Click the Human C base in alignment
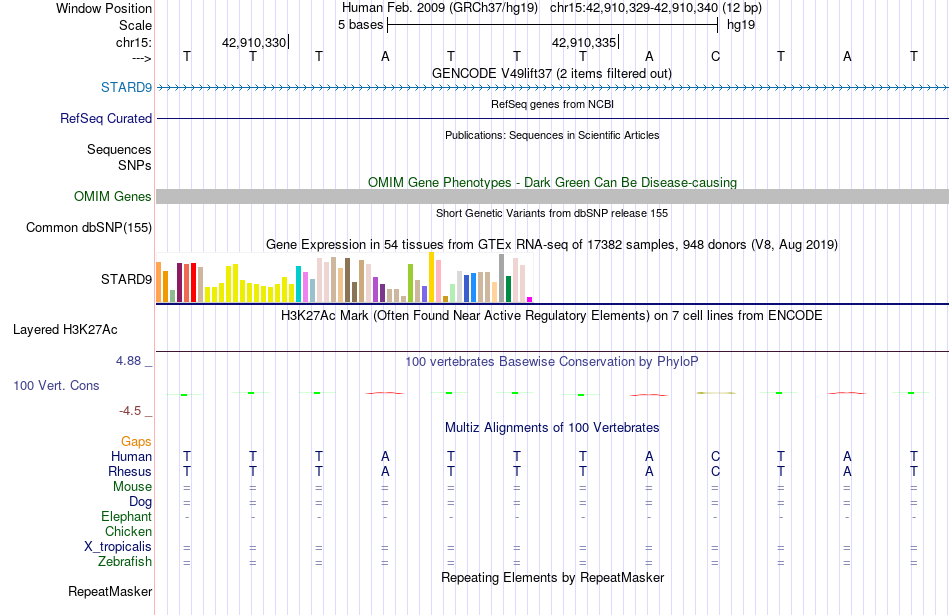Screen dimensions: 950x615 coord(715,456)
